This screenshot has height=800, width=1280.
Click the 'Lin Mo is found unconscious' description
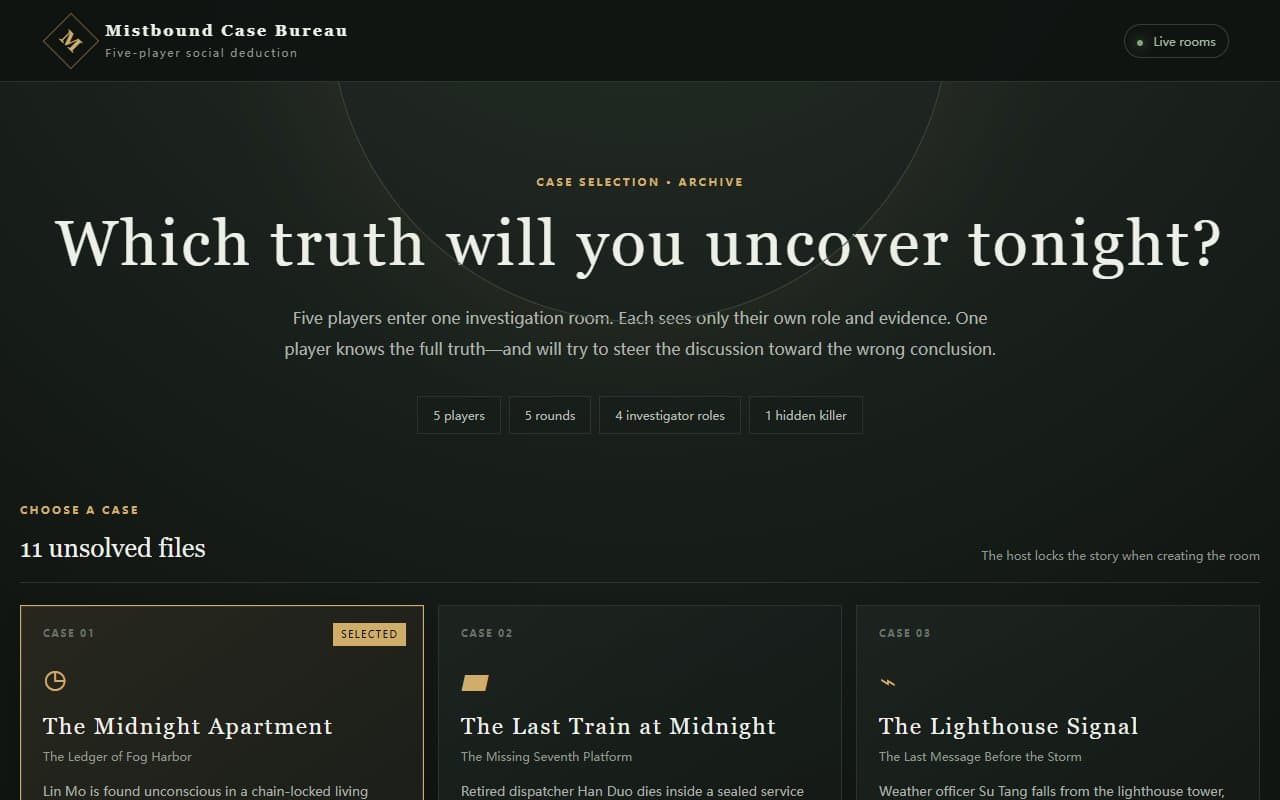click(x=205, y=791)
